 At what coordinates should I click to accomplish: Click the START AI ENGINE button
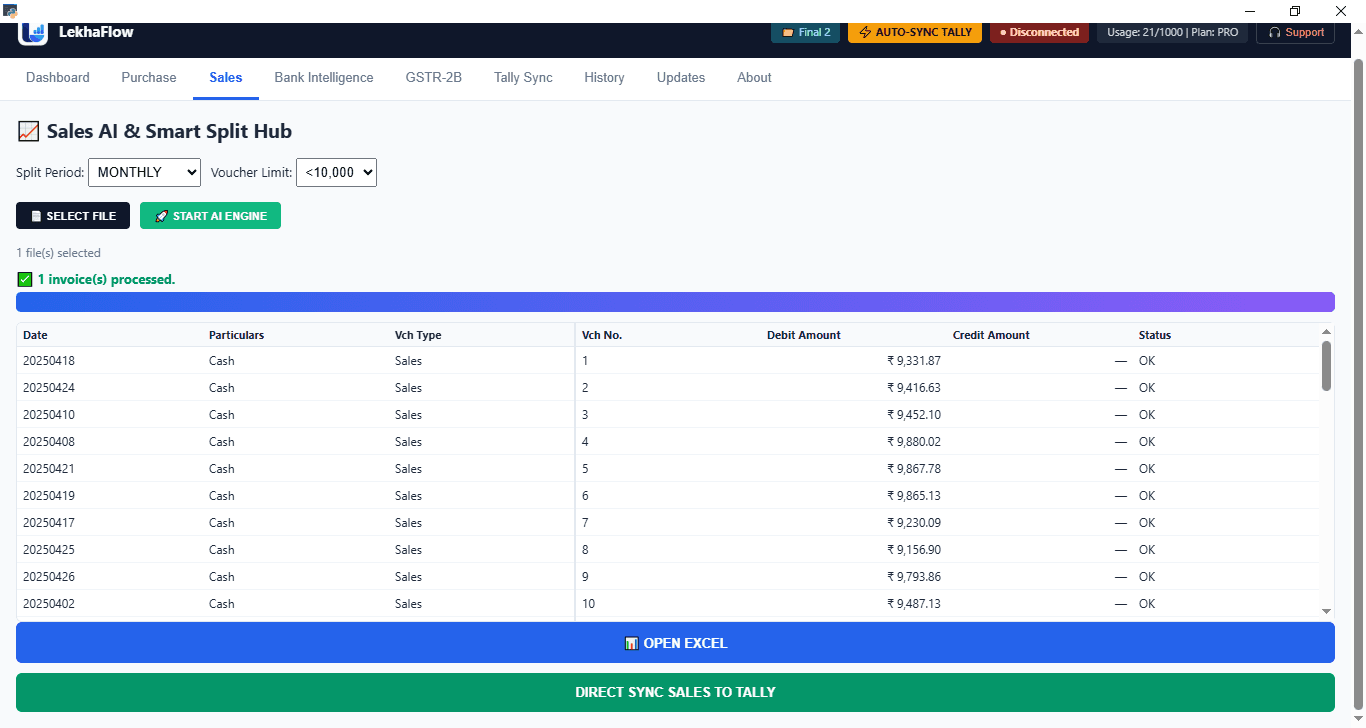[x=210, y=216]
